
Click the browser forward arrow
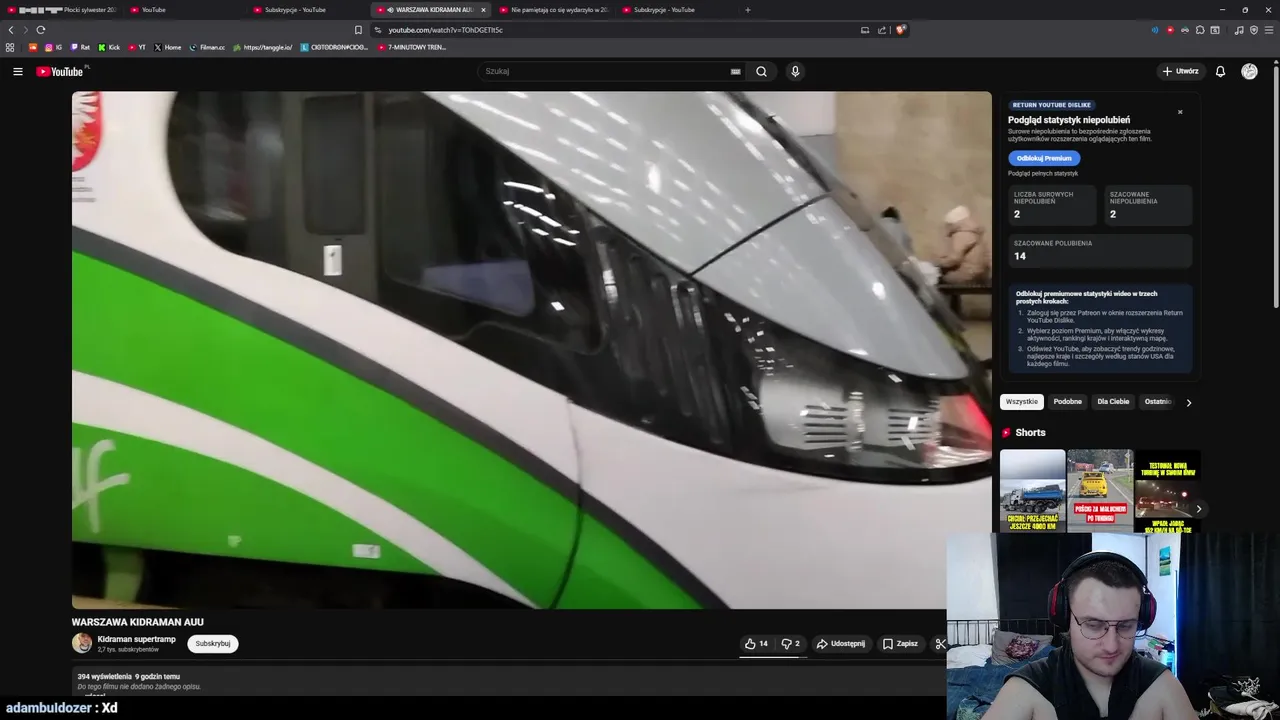[25, 30]
